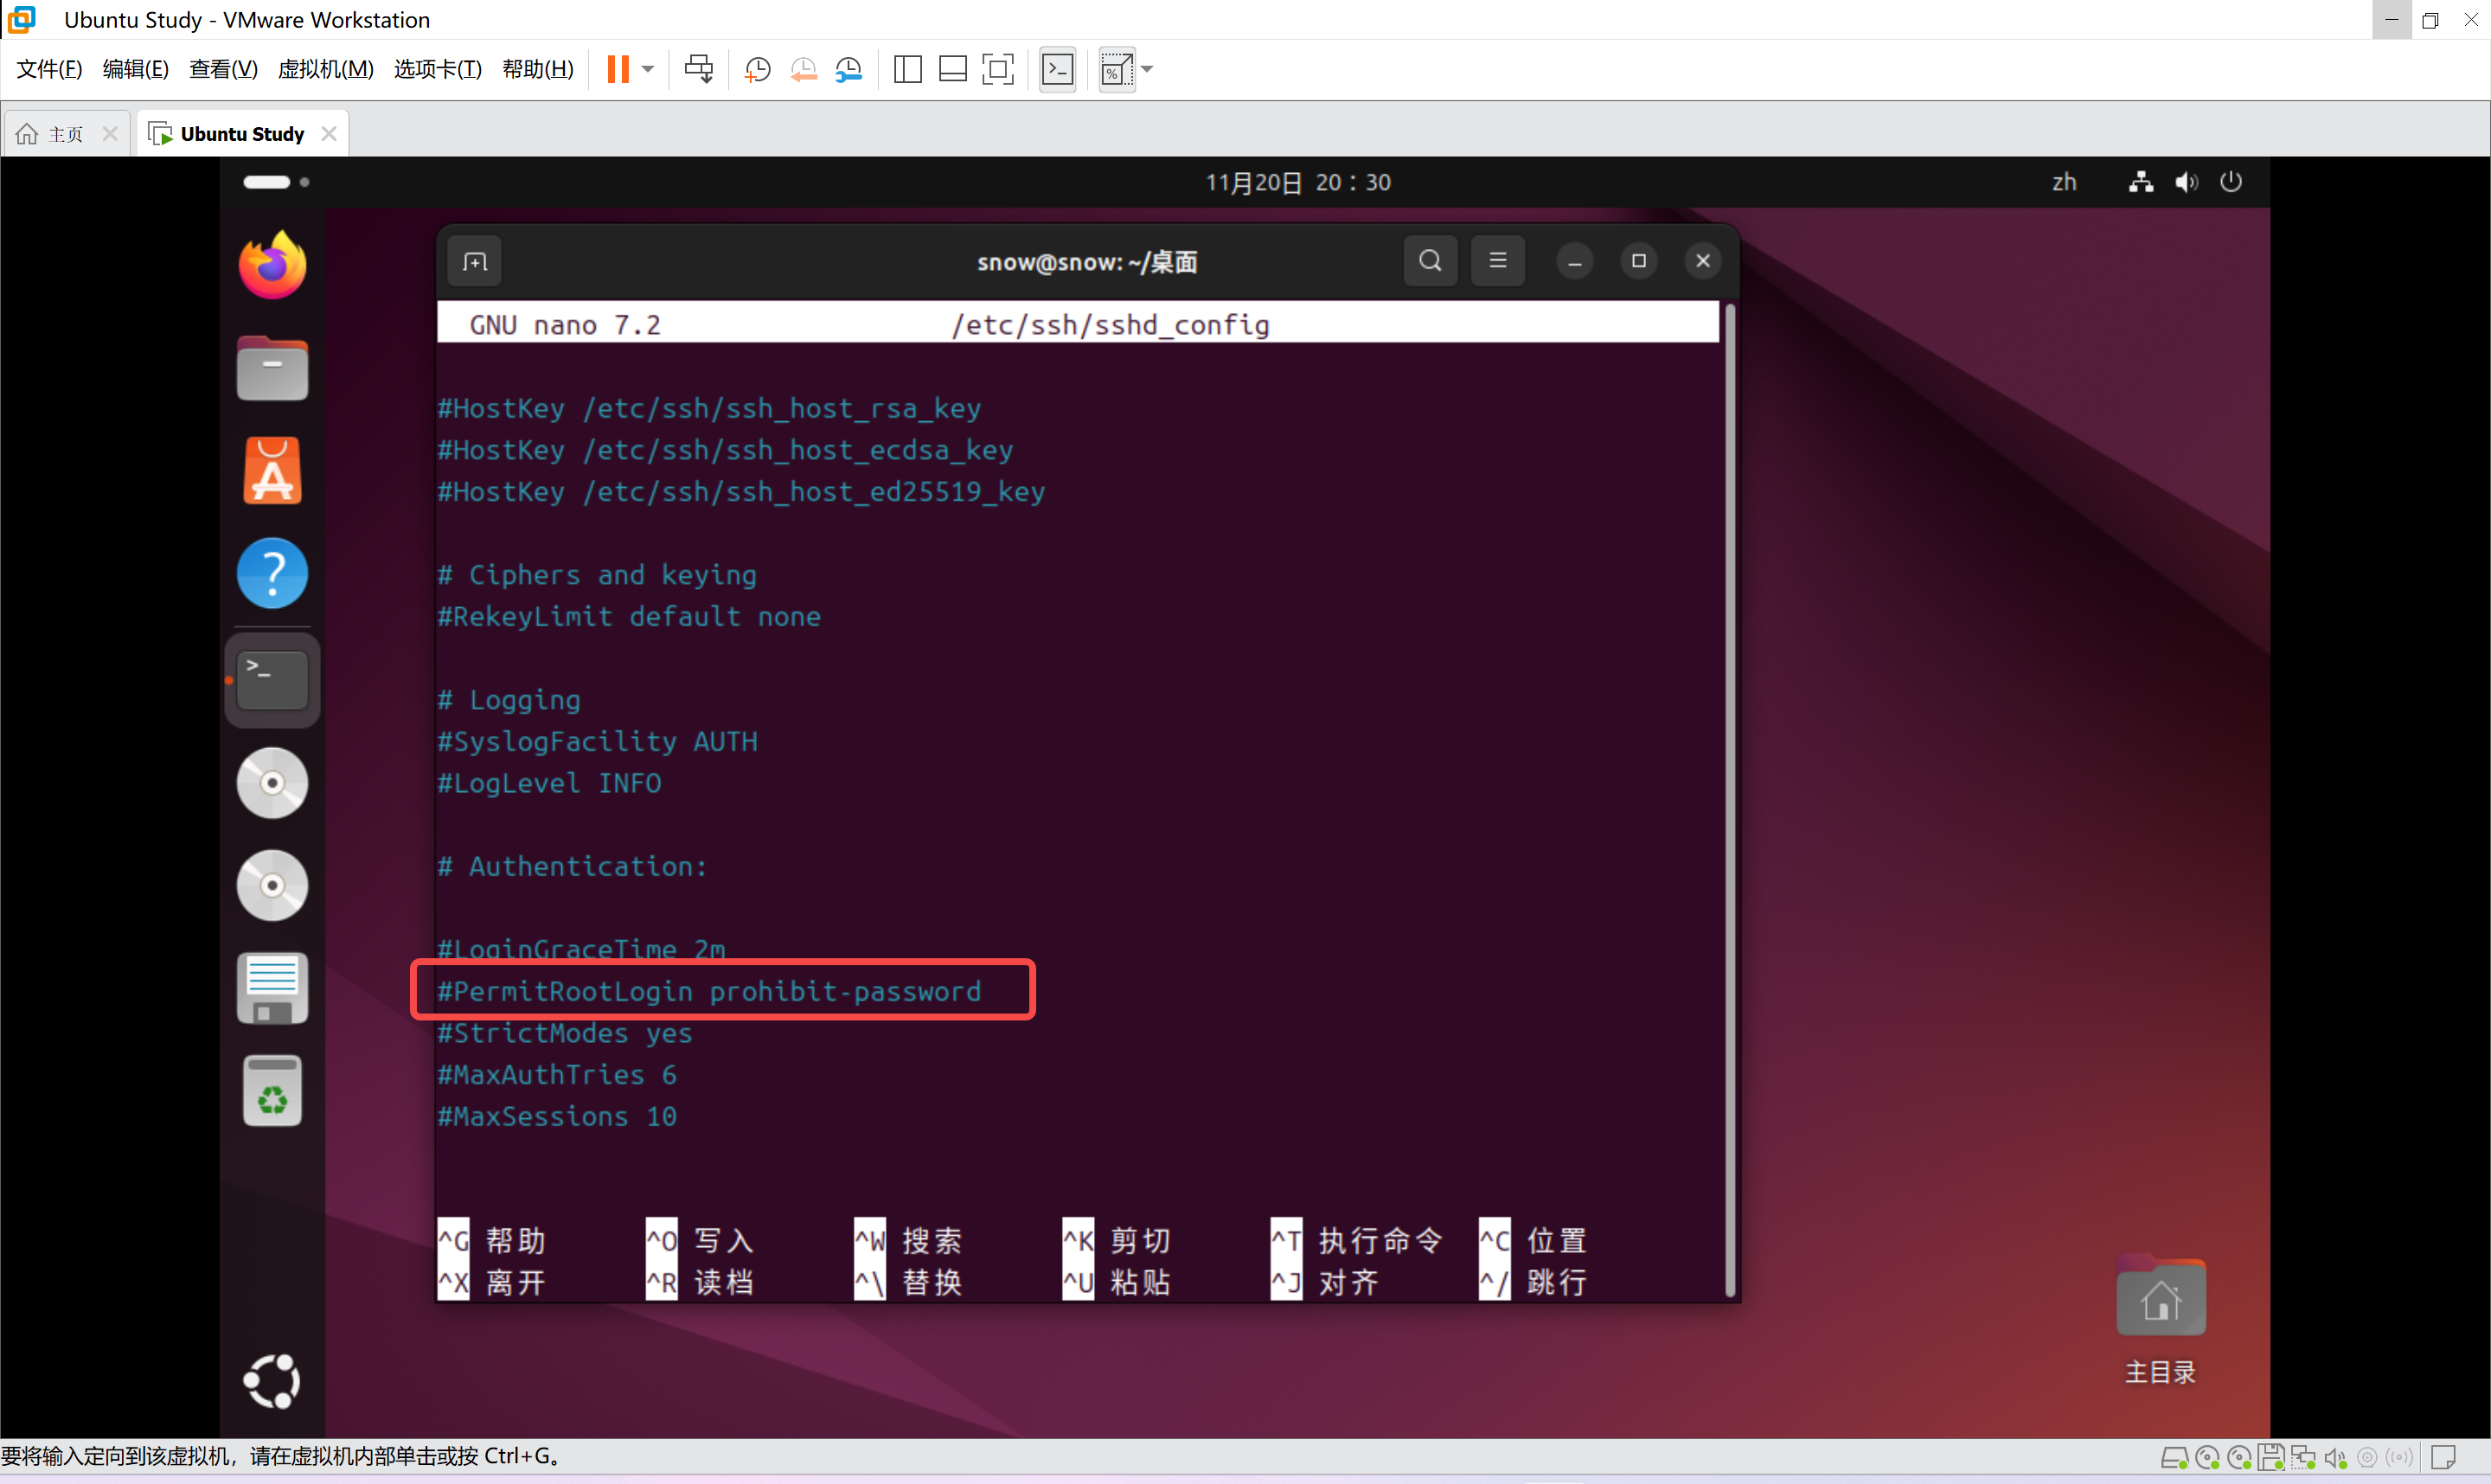2491x1484 pixels.
Task: Toggle VMware sidebar library view
Action: click(907, 69)
